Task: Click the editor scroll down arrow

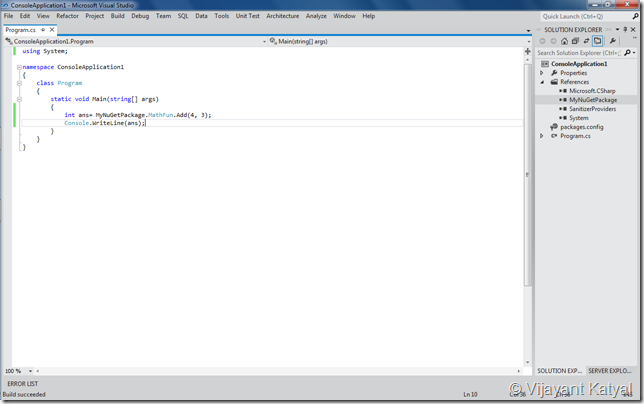Action: point(528,363)
